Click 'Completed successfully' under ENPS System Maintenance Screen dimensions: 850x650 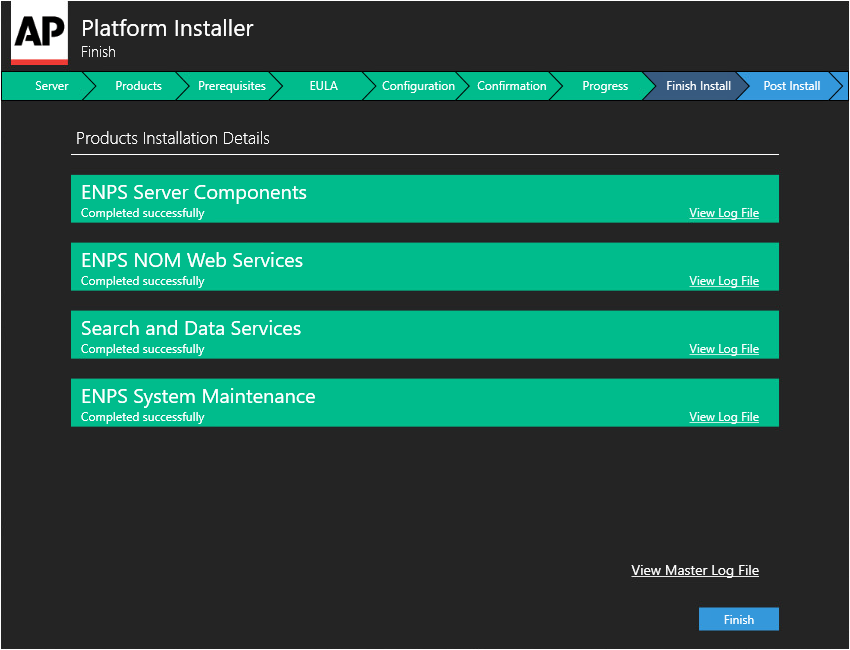143,417
